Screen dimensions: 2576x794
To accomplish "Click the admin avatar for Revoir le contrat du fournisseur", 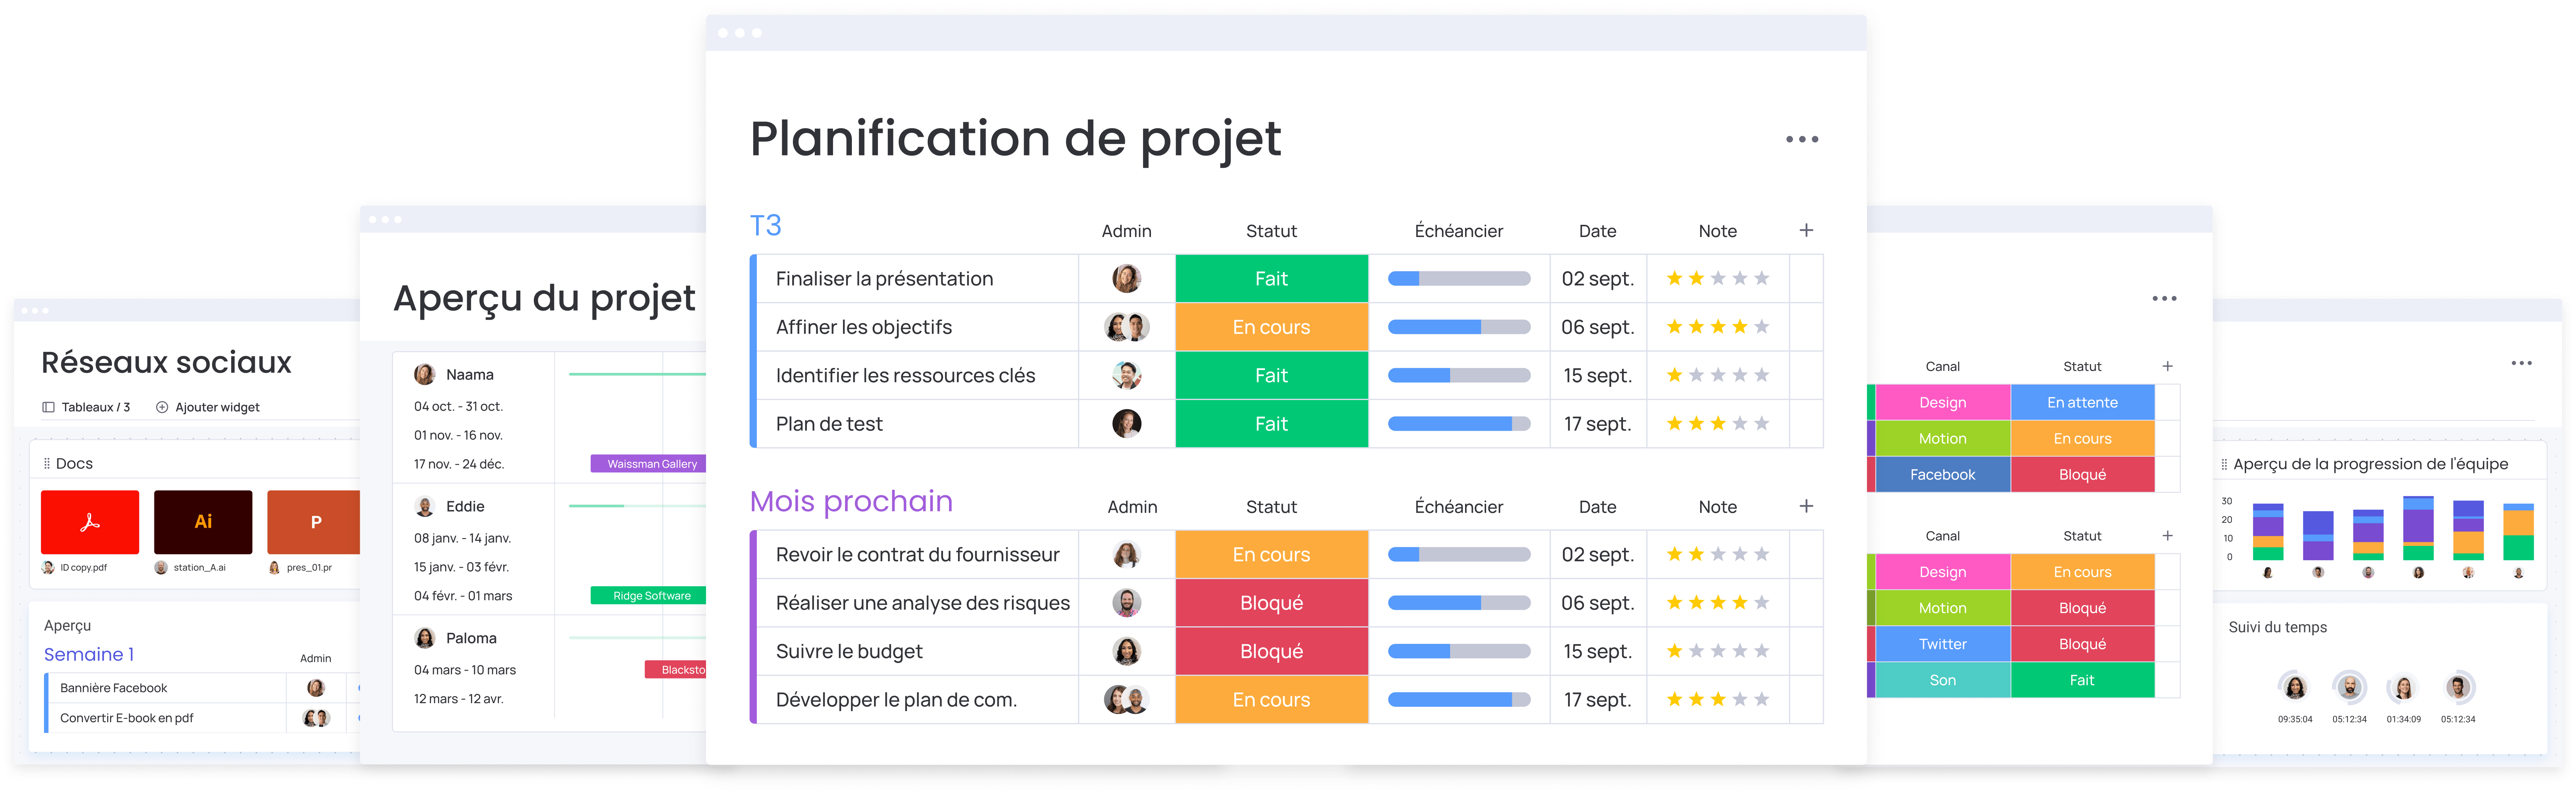I will [1127, 554].
